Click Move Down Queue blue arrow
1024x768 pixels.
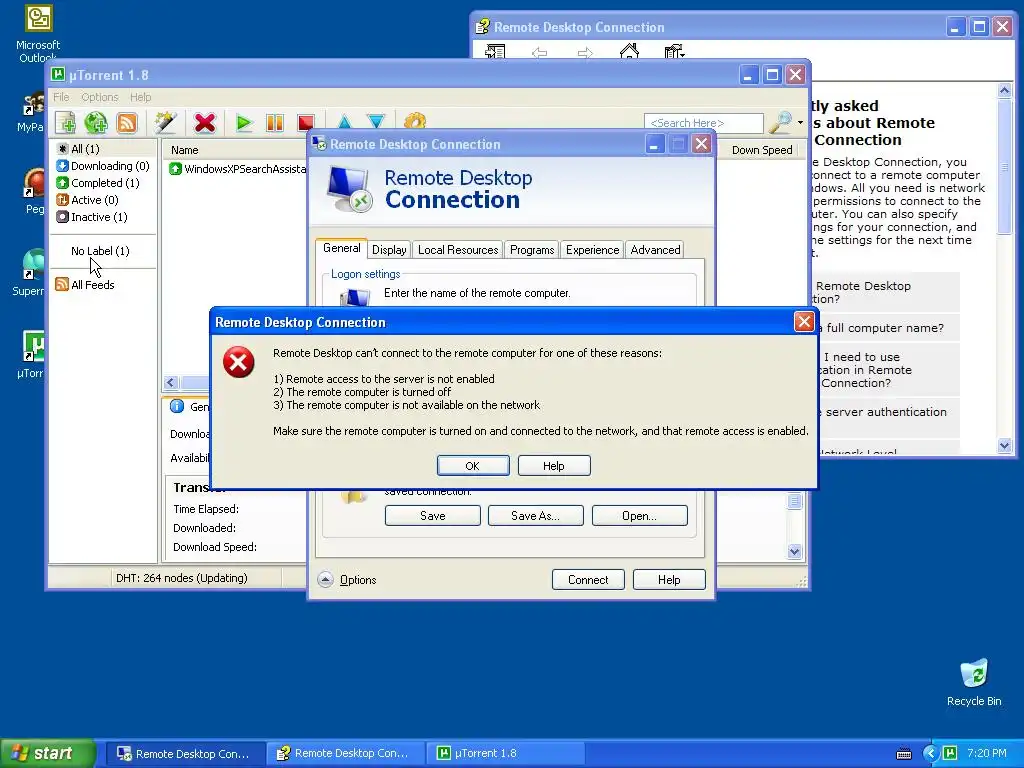[x=376, y=122]
